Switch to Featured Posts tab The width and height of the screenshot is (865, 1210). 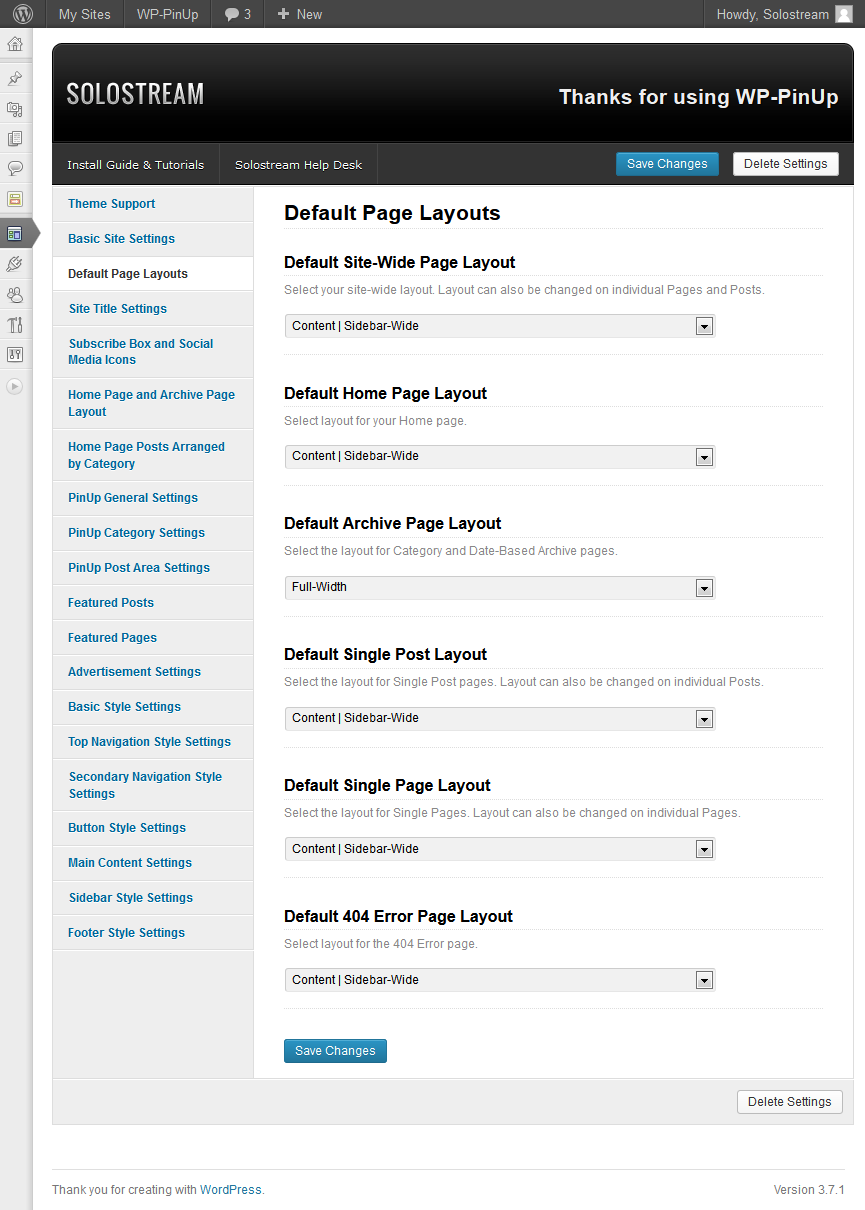pos(153,603)
